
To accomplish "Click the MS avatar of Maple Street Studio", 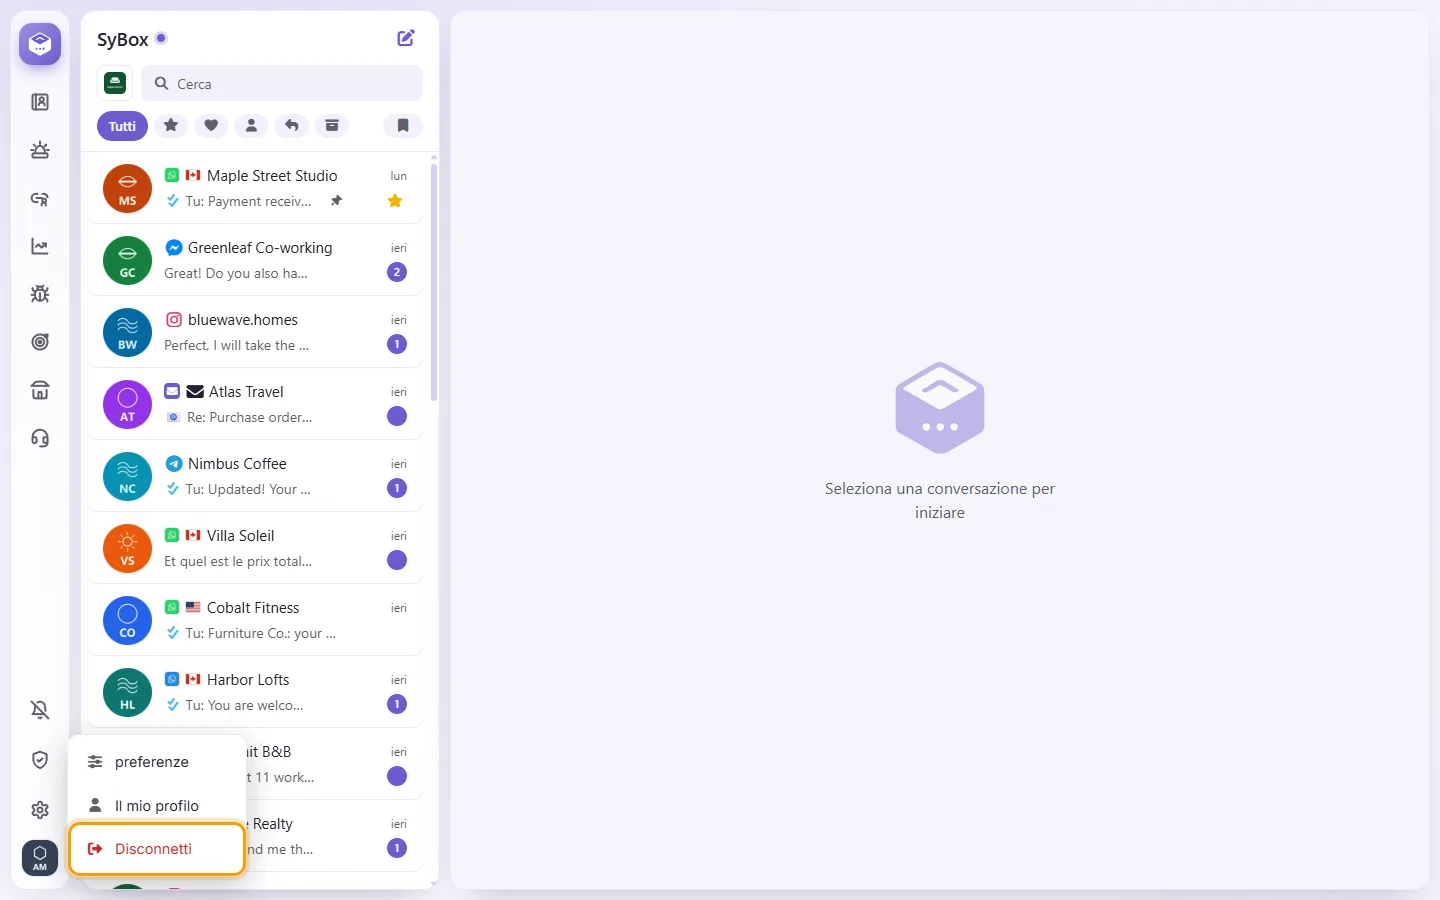I will [128, 189].
